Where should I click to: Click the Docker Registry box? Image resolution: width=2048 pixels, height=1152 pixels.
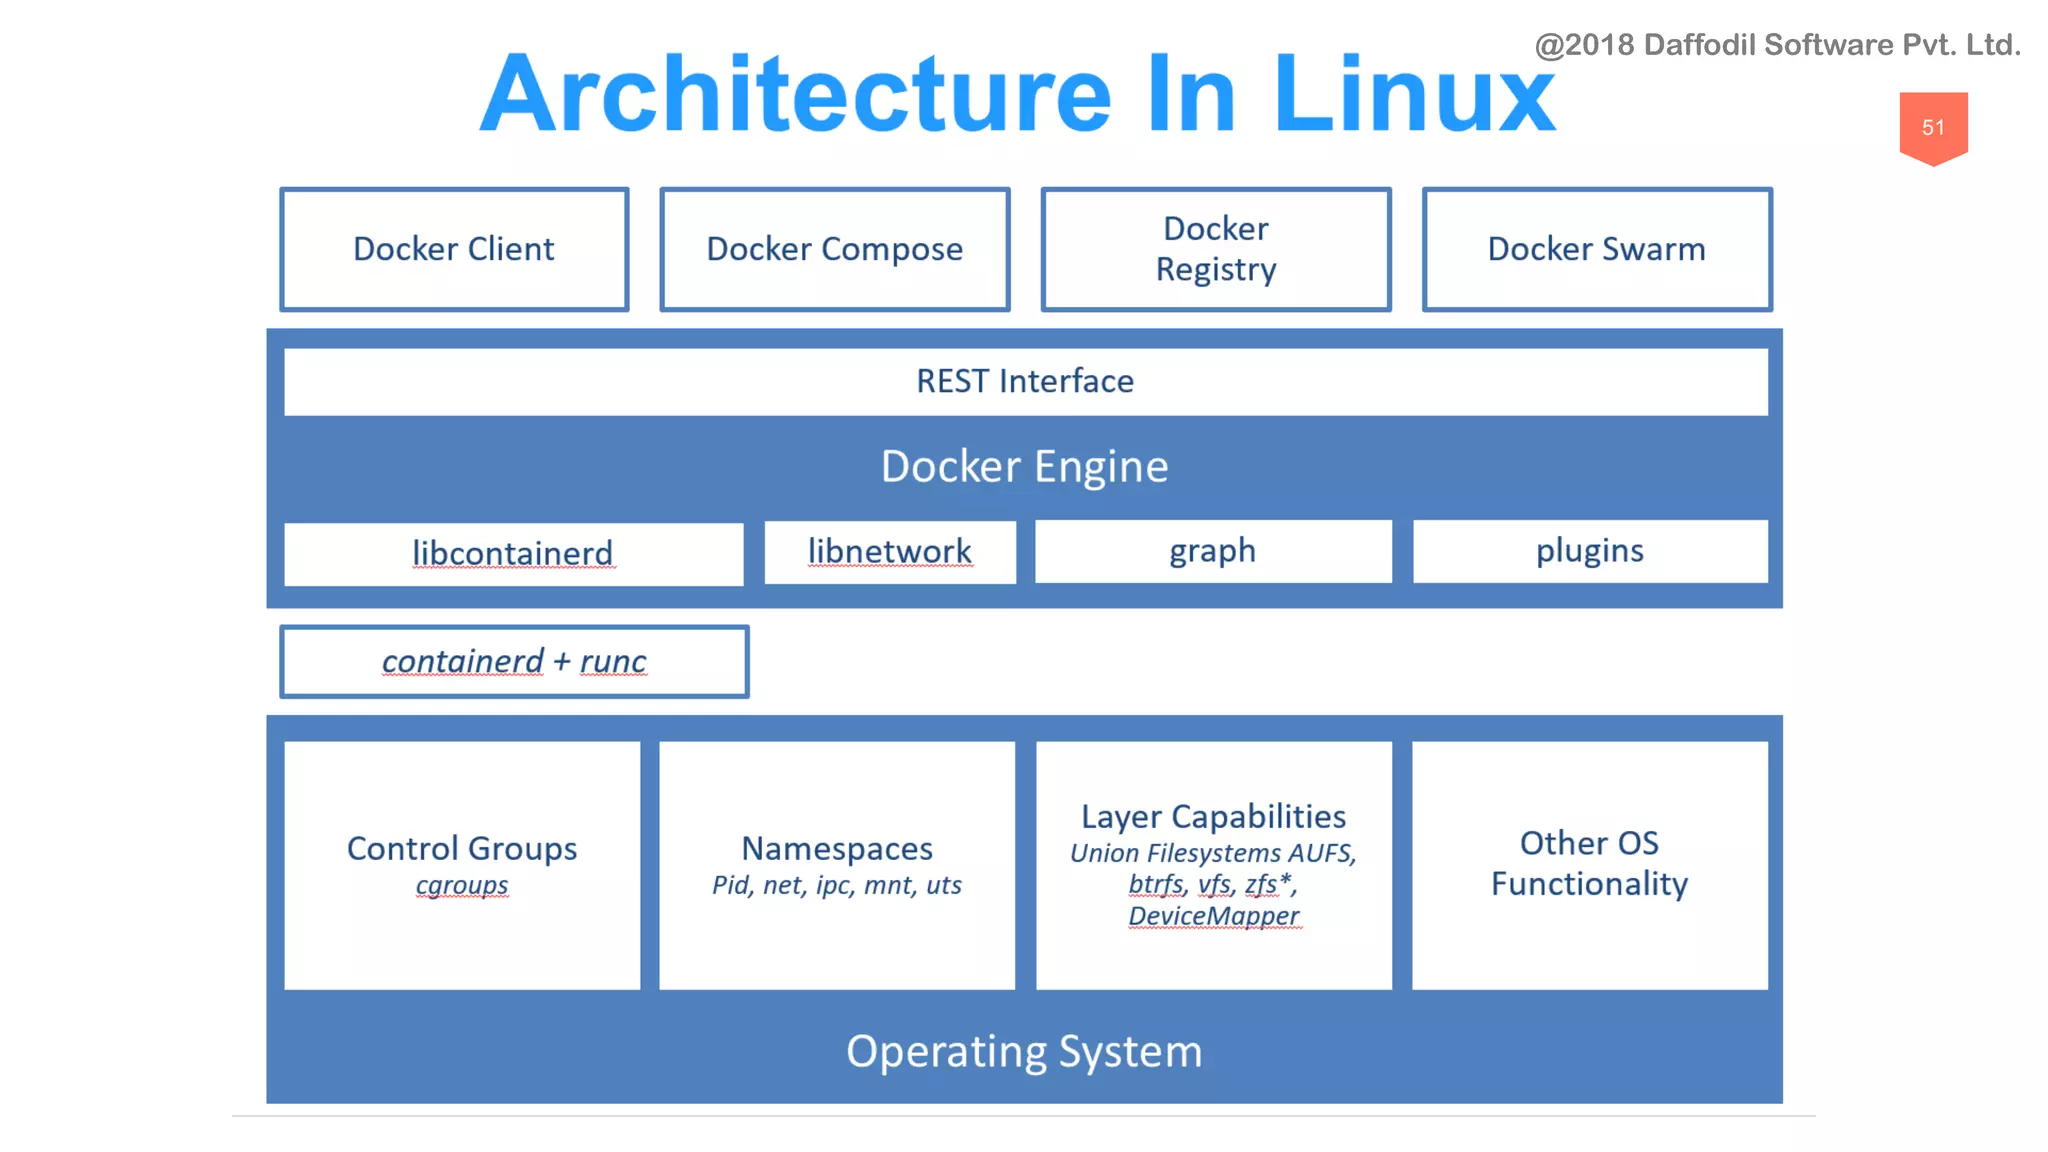point(1215,249)
